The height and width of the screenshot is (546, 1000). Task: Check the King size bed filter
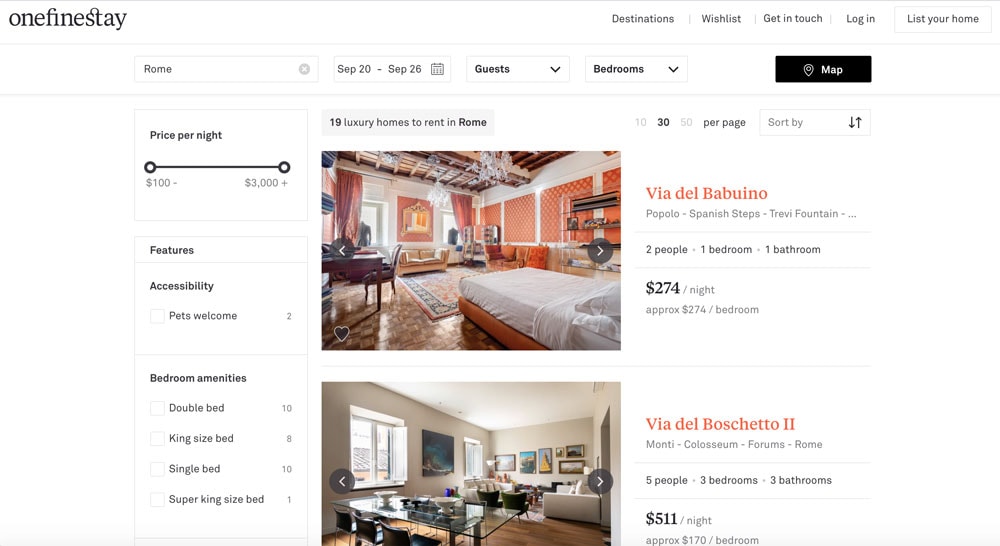coord(157,439)
